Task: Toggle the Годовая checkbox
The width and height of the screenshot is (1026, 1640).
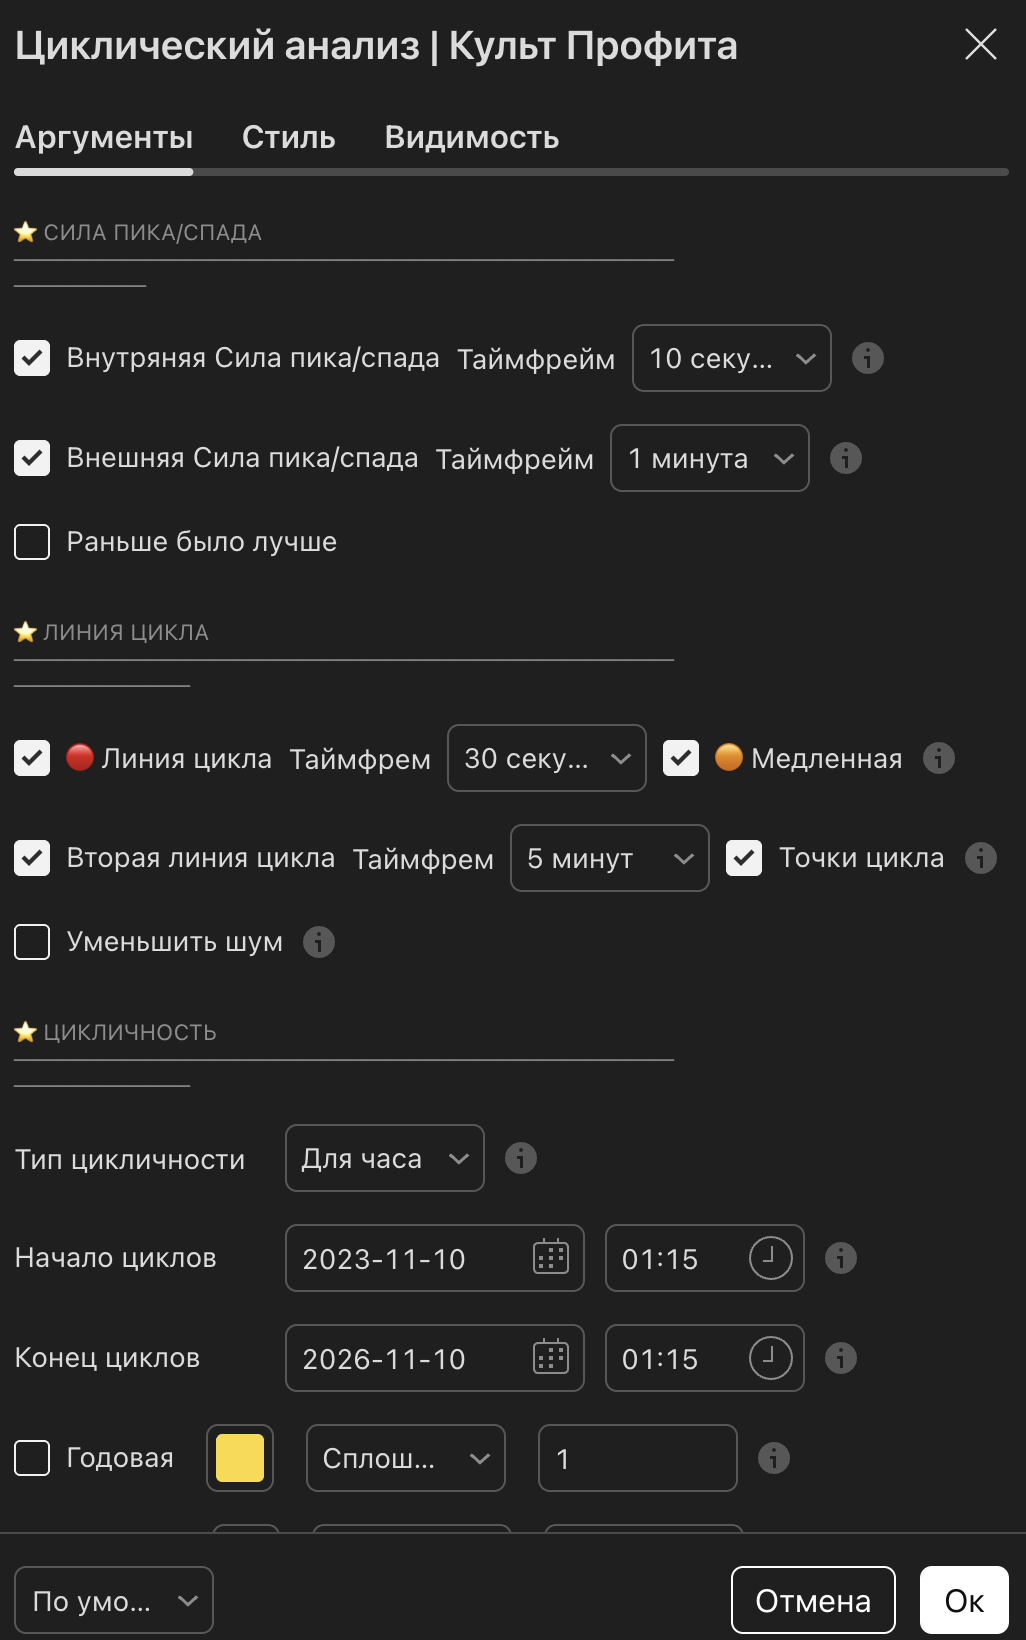Action: click(32, 1458)
